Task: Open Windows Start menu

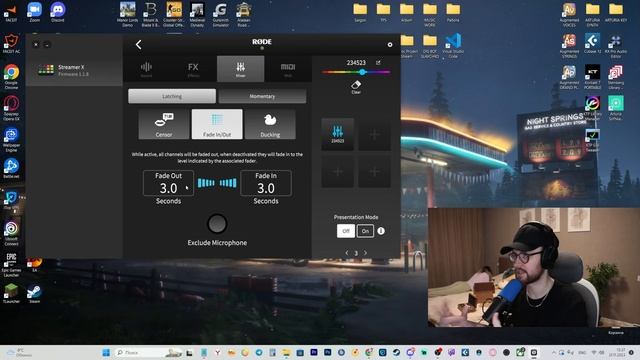Action: click(106, 352)
